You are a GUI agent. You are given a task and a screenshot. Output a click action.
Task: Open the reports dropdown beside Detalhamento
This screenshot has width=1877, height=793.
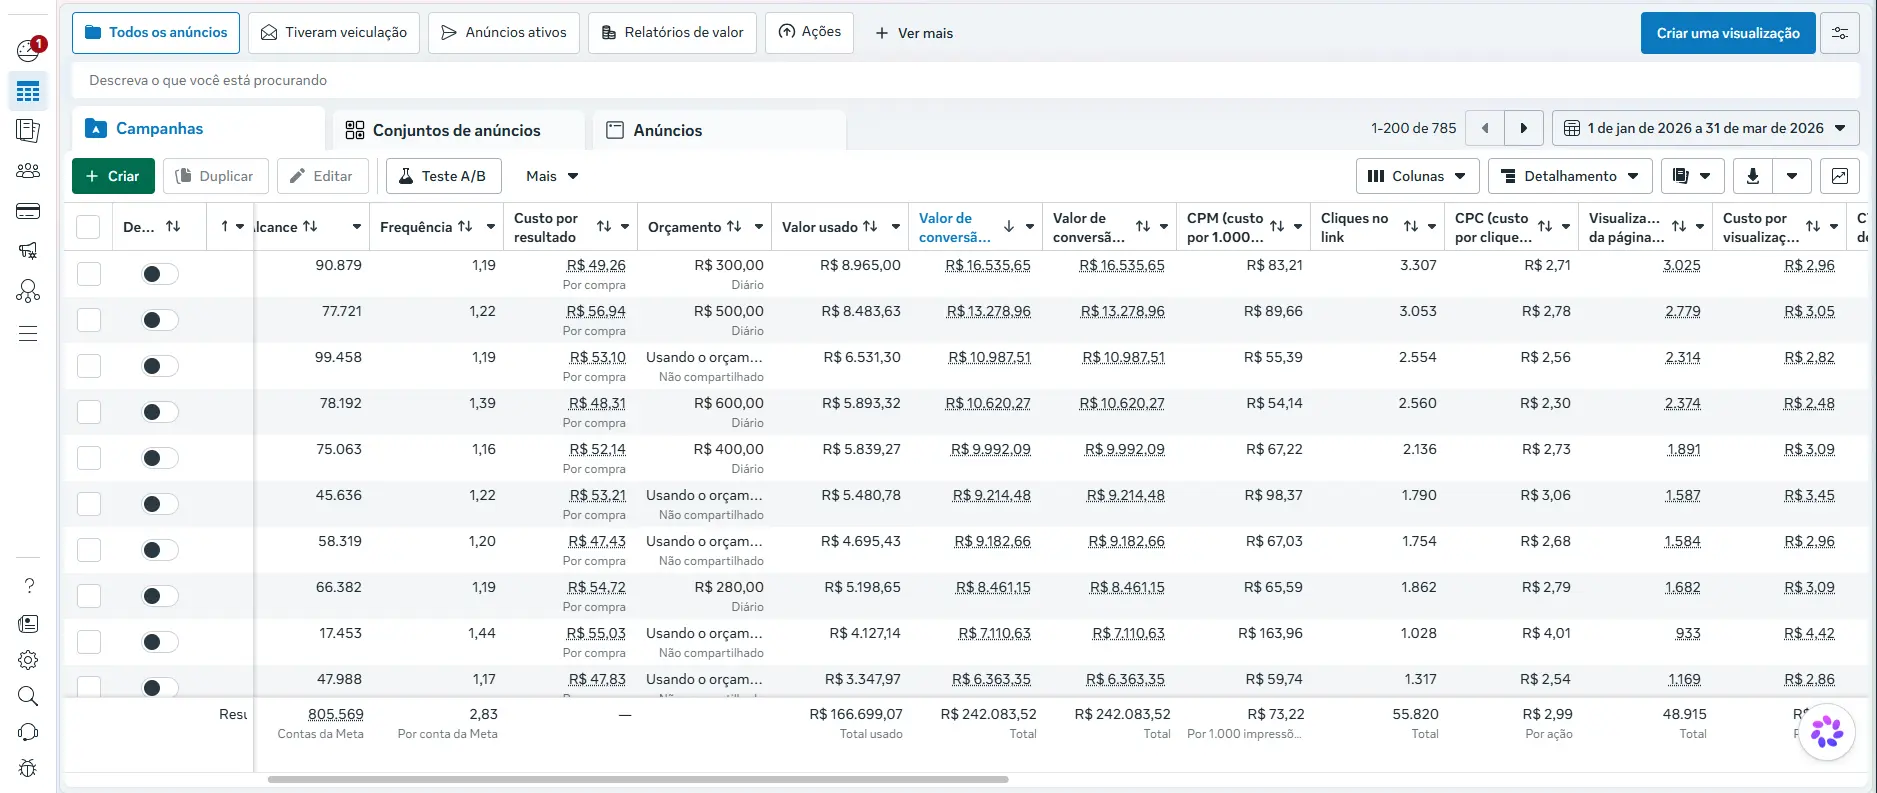1692,176
